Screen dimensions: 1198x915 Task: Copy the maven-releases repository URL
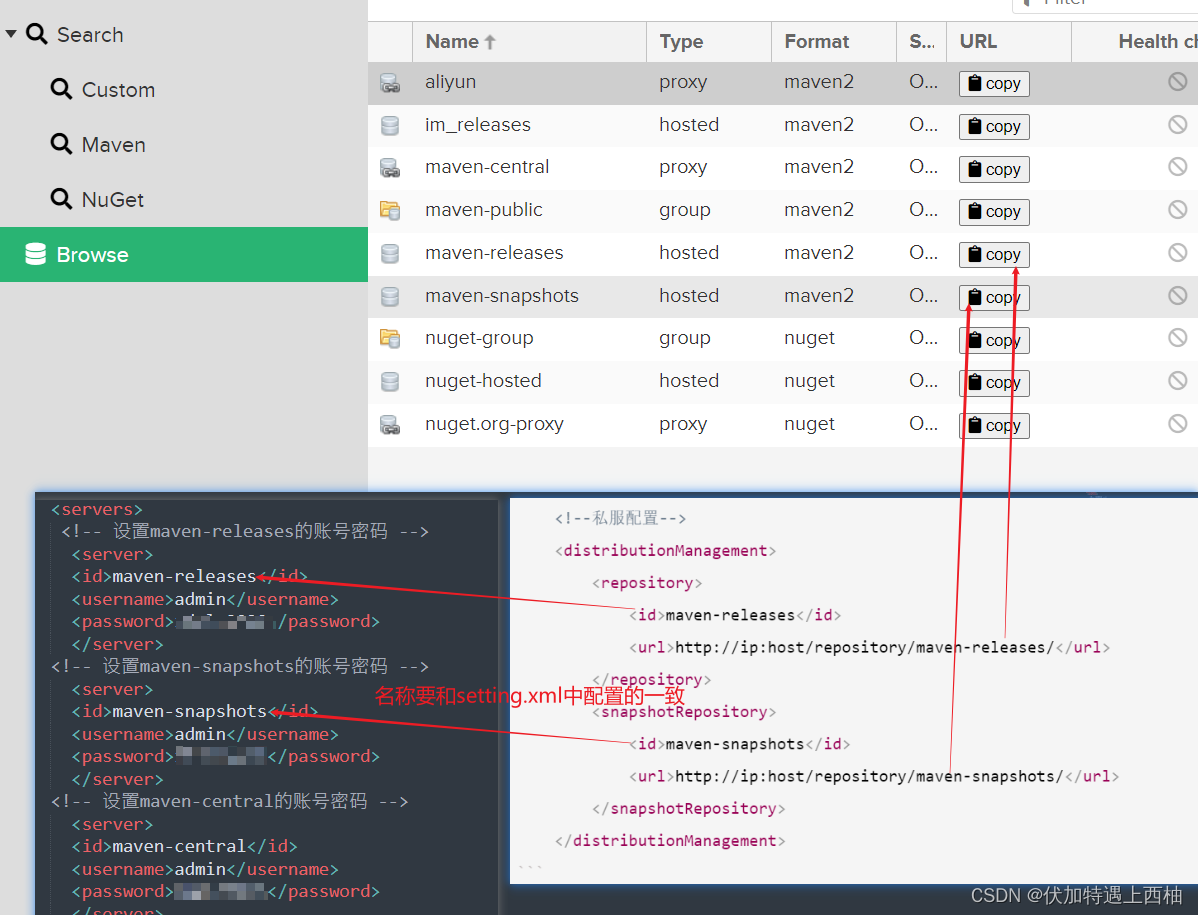pos(994,254)
